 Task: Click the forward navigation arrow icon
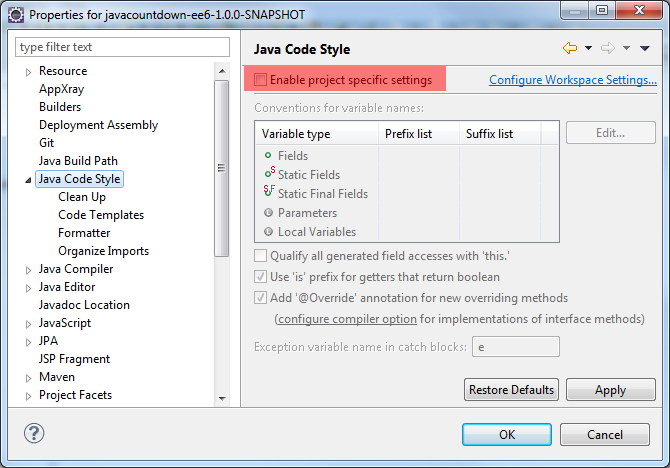click(608, 48)
